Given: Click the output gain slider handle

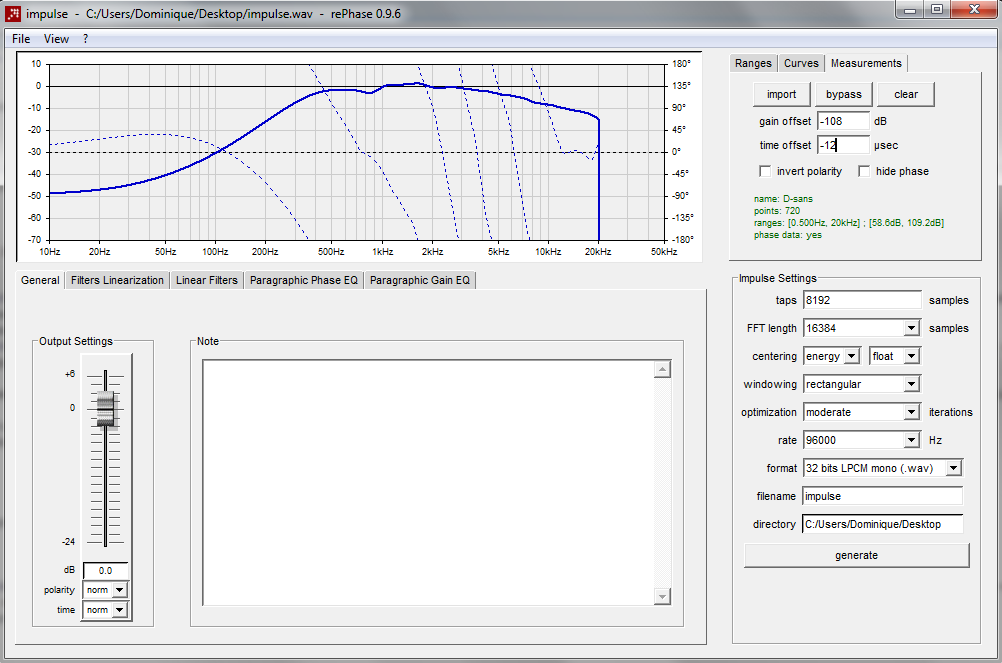Looking at the screenshot, I should point(106,409).
